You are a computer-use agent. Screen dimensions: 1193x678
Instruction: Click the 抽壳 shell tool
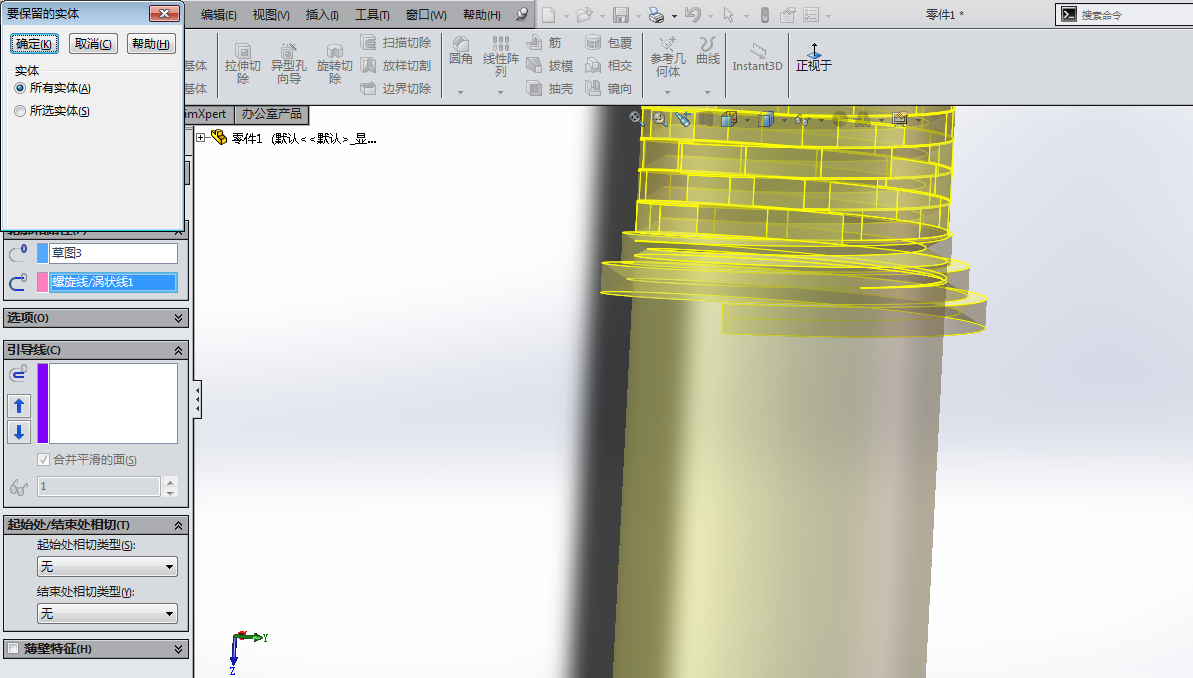[x=550, y=88]
